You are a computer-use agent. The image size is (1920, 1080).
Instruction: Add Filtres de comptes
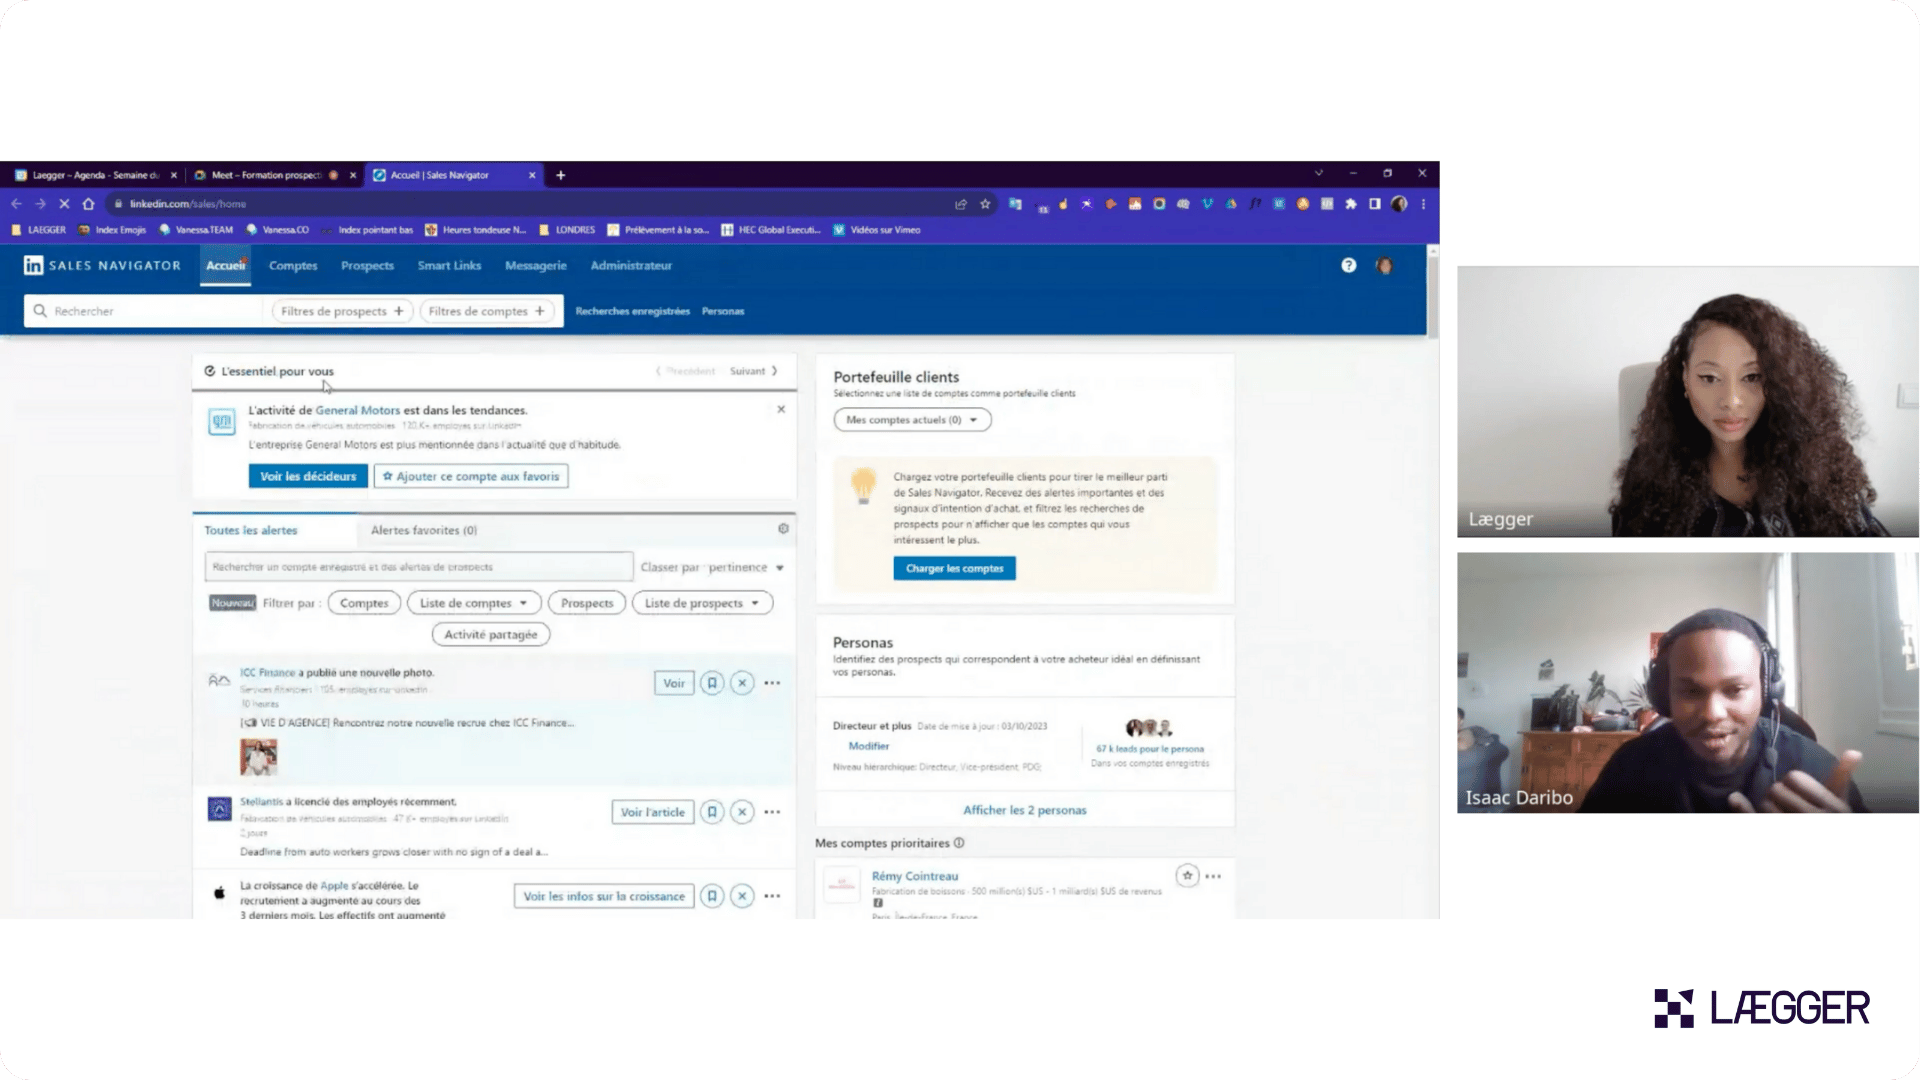click(487, 311)
